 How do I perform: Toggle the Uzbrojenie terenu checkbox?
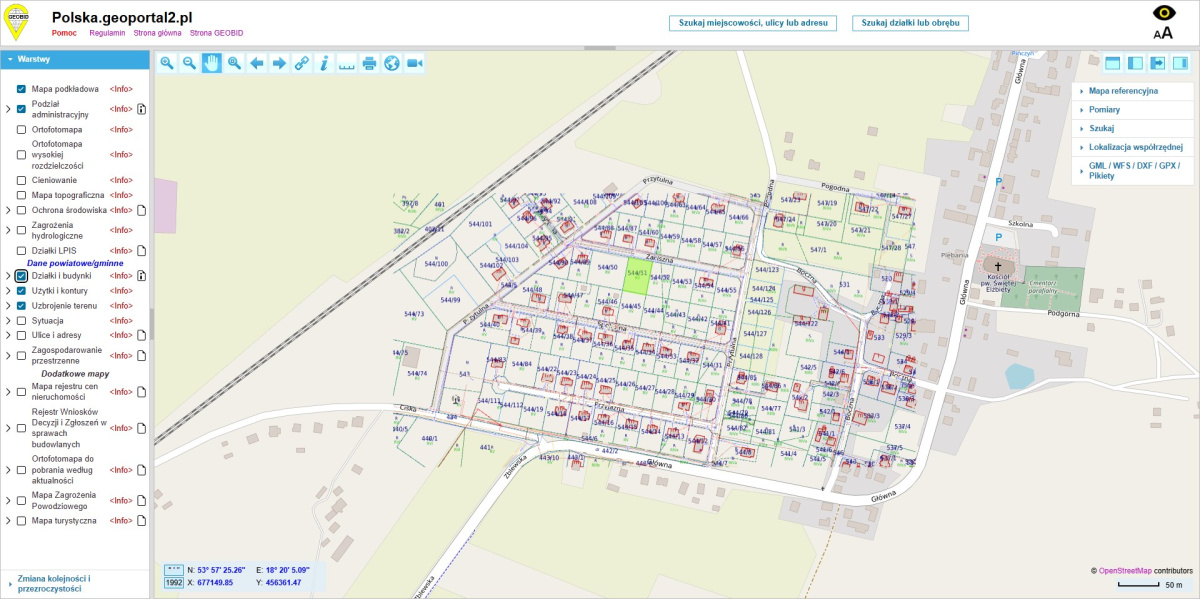21,305
